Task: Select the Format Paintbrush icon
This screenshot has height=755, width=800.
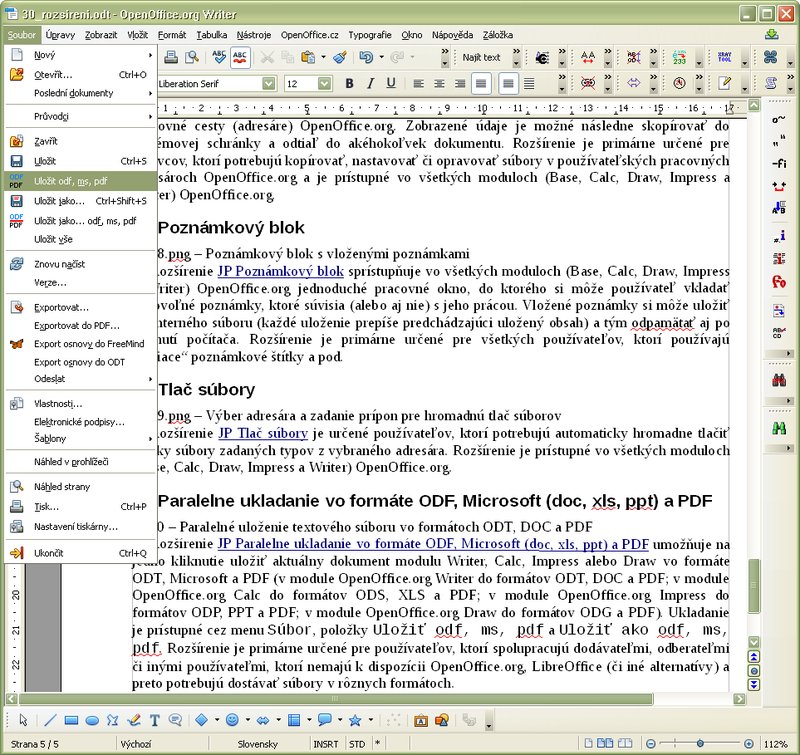Action: (x=340, y=57)
